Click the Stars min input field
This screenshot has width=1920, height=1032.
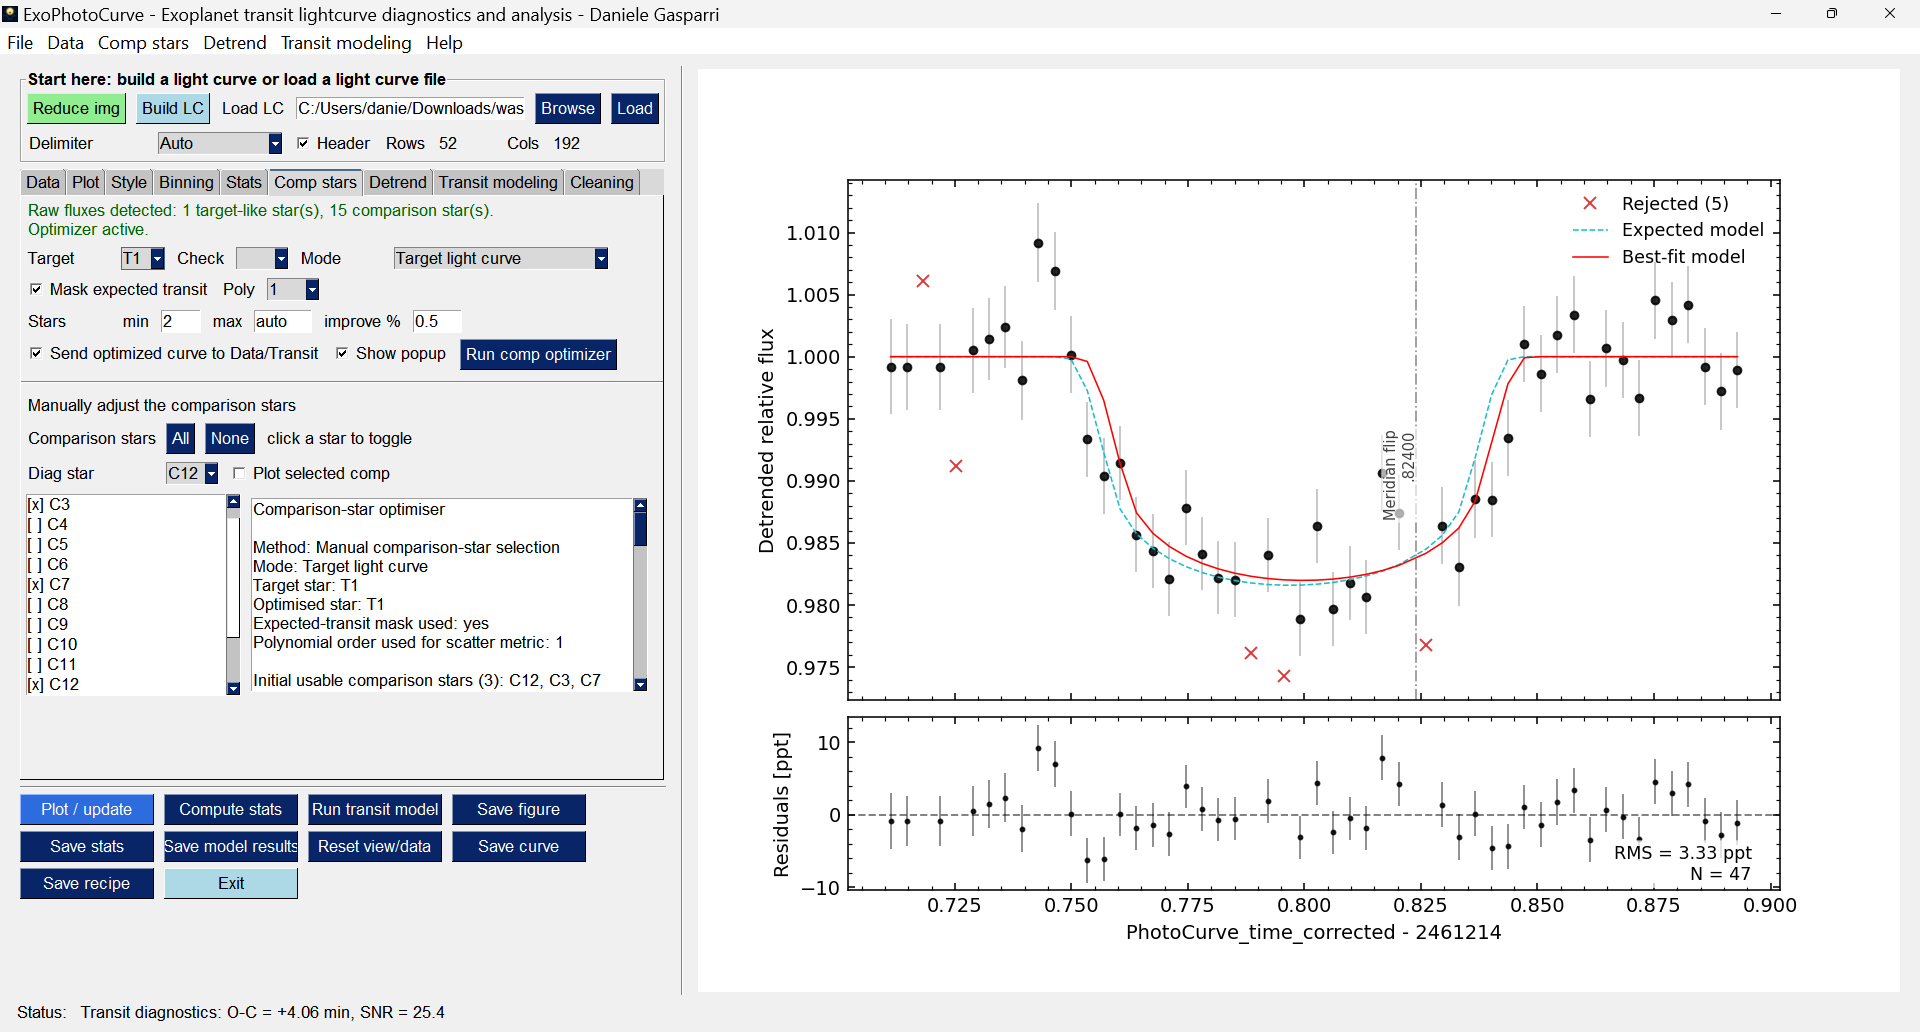[180, 321]
